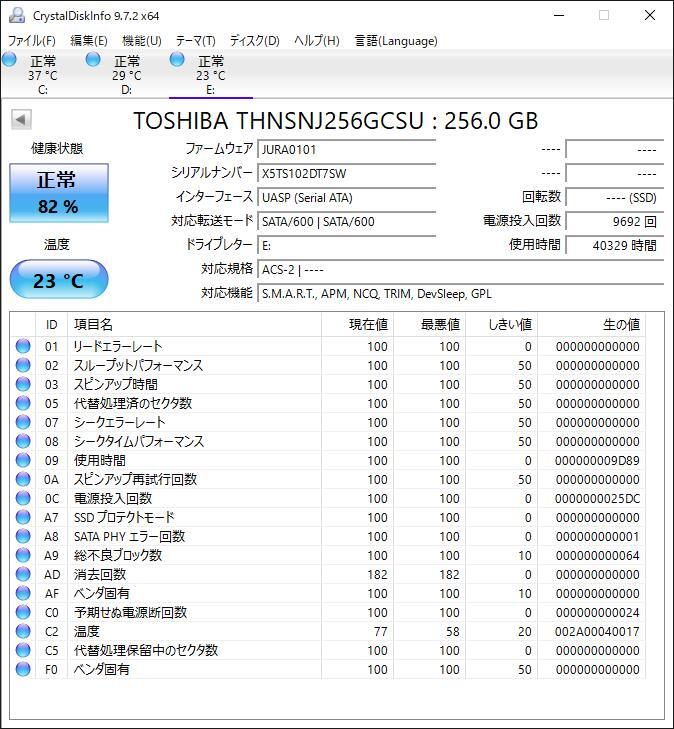Click blue status dot for ID 03 row

(x=23, y=384)
